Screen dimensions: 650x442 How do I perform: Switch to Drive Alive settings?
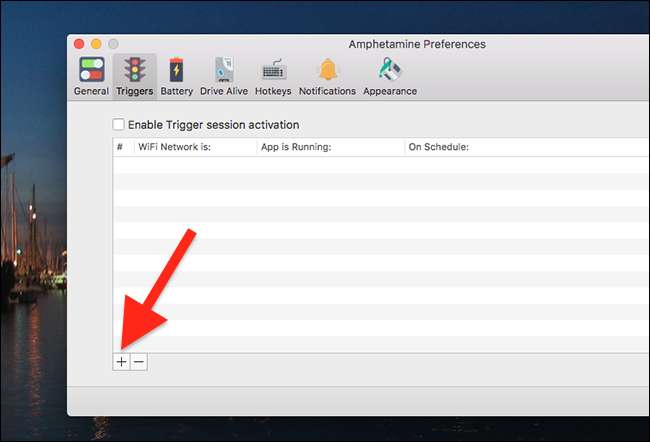coord(224,76)
